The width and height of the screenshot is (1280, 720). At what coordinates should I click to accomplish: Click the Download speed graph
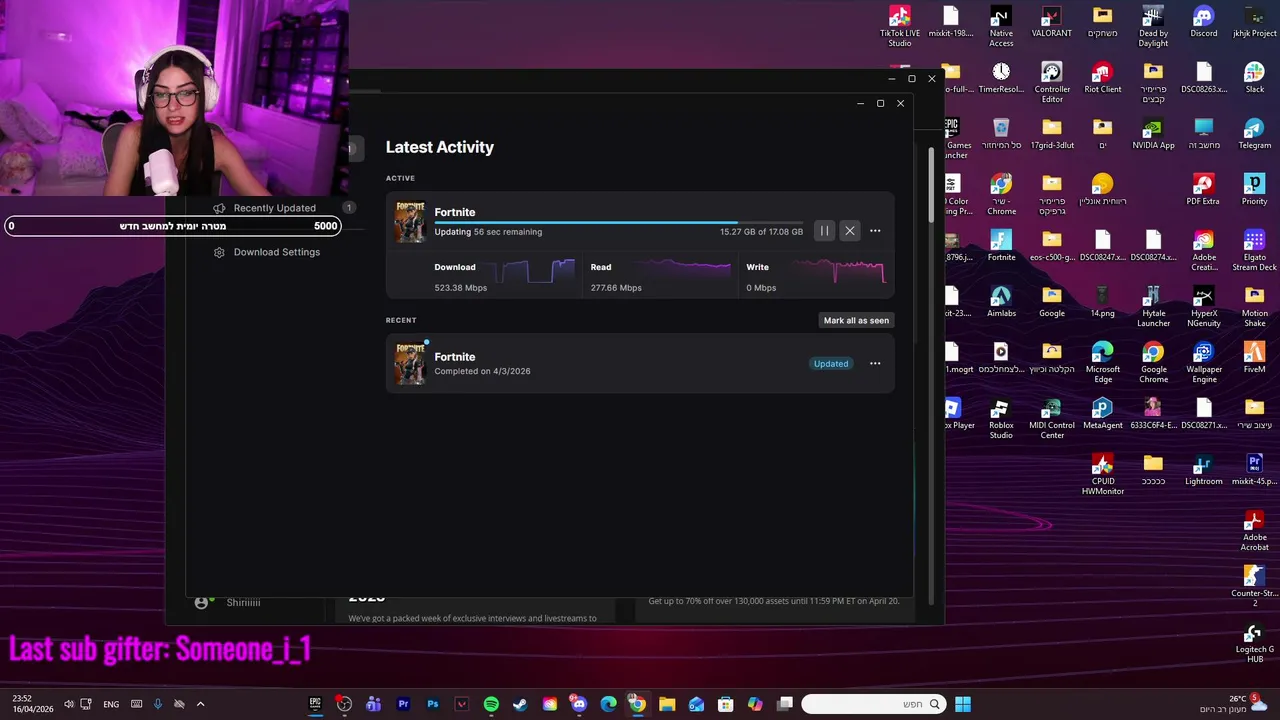click(x=538, y=270)
